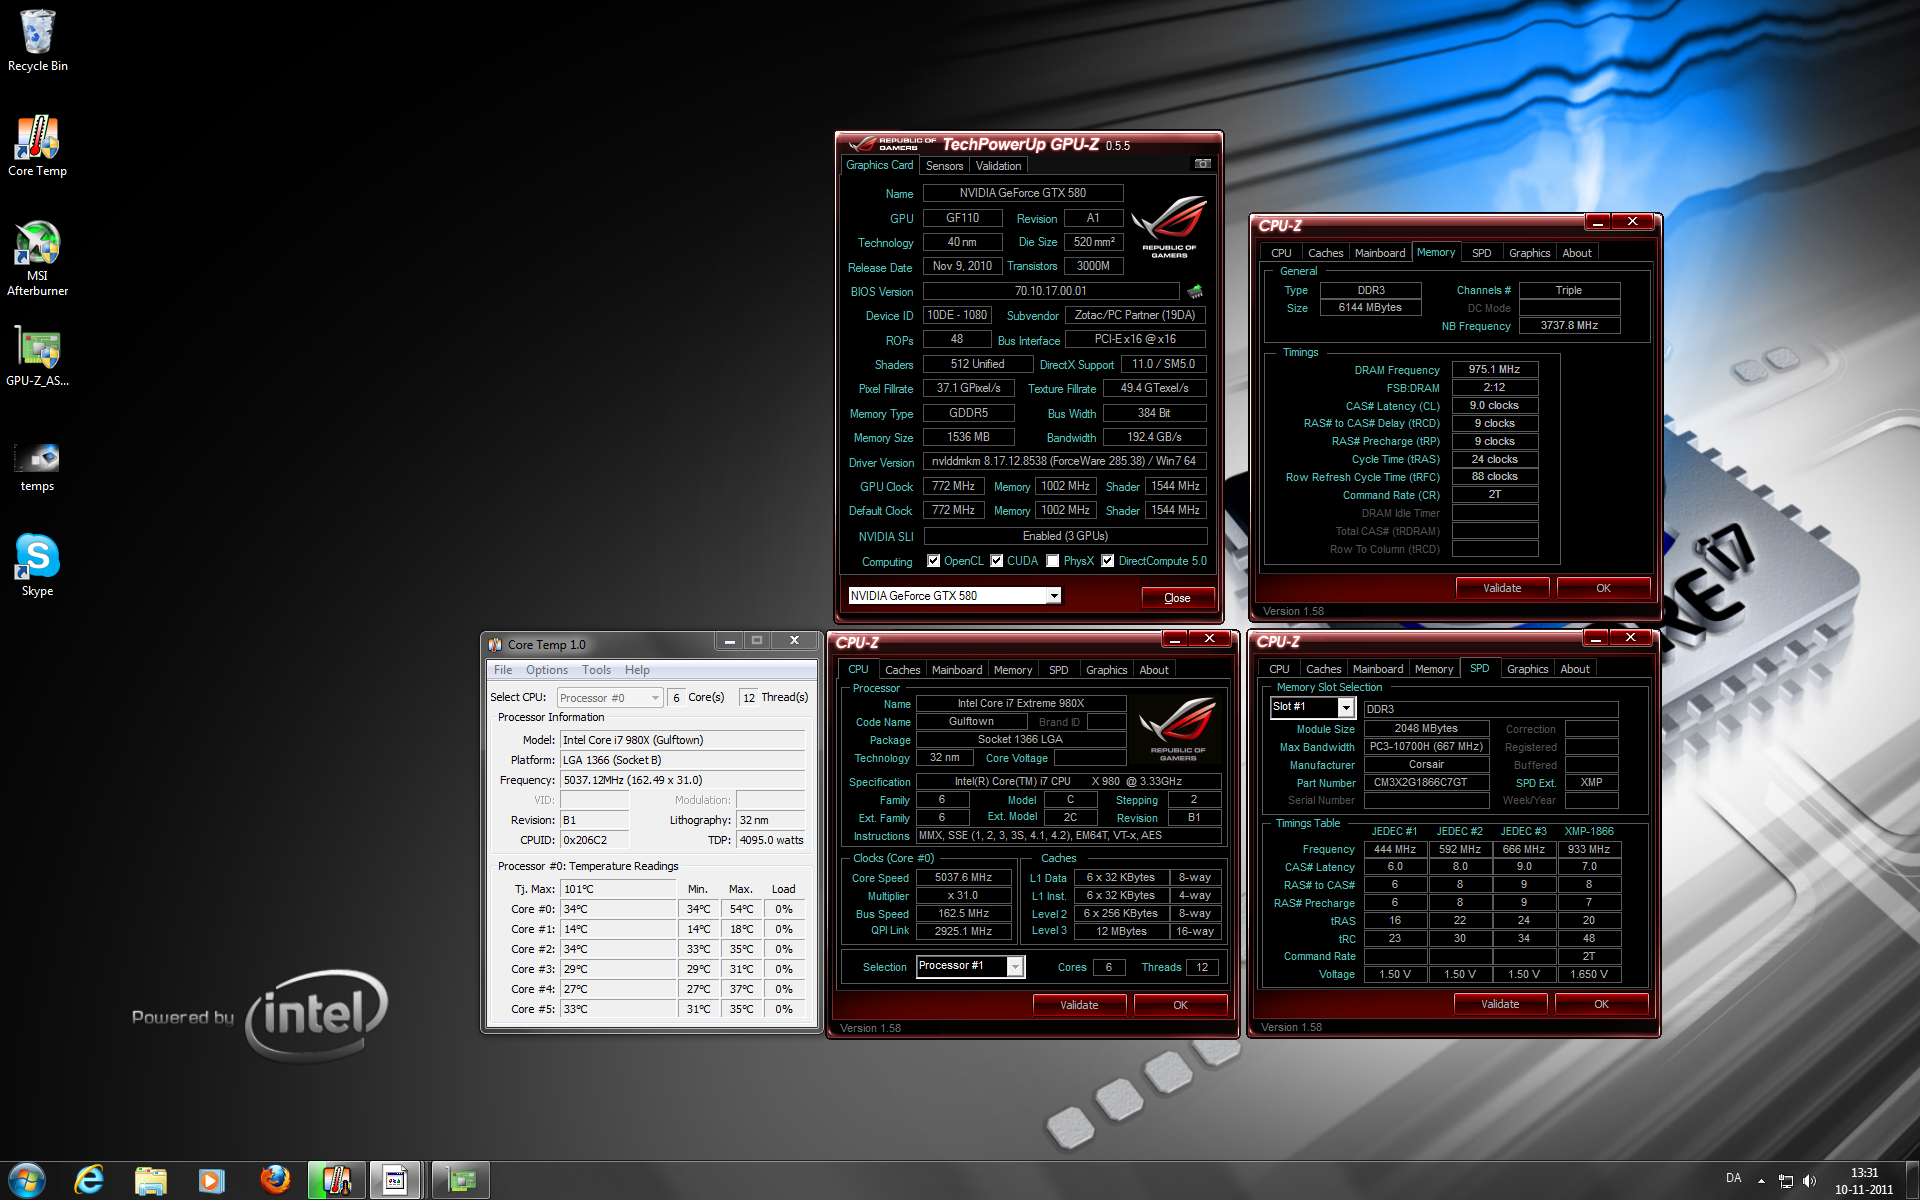Open Graphics tab in CPU-Z SPD window

[x=1527, y=669]
